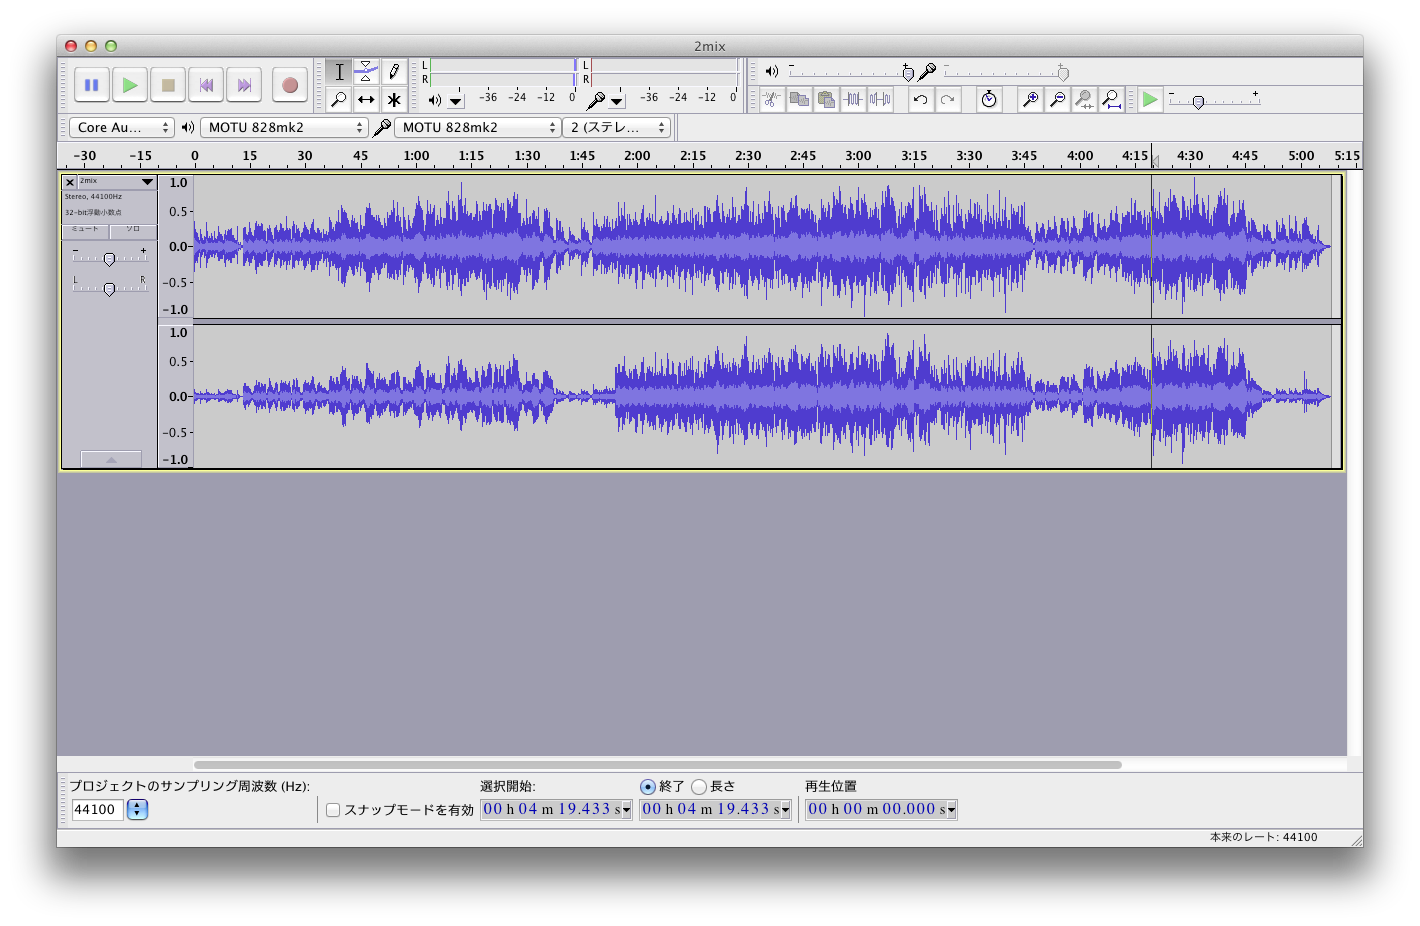Image resolution: width=1420 pixels, height=926 pixels.
Task: Select the 長さ radio button
Action: point(699,787)
